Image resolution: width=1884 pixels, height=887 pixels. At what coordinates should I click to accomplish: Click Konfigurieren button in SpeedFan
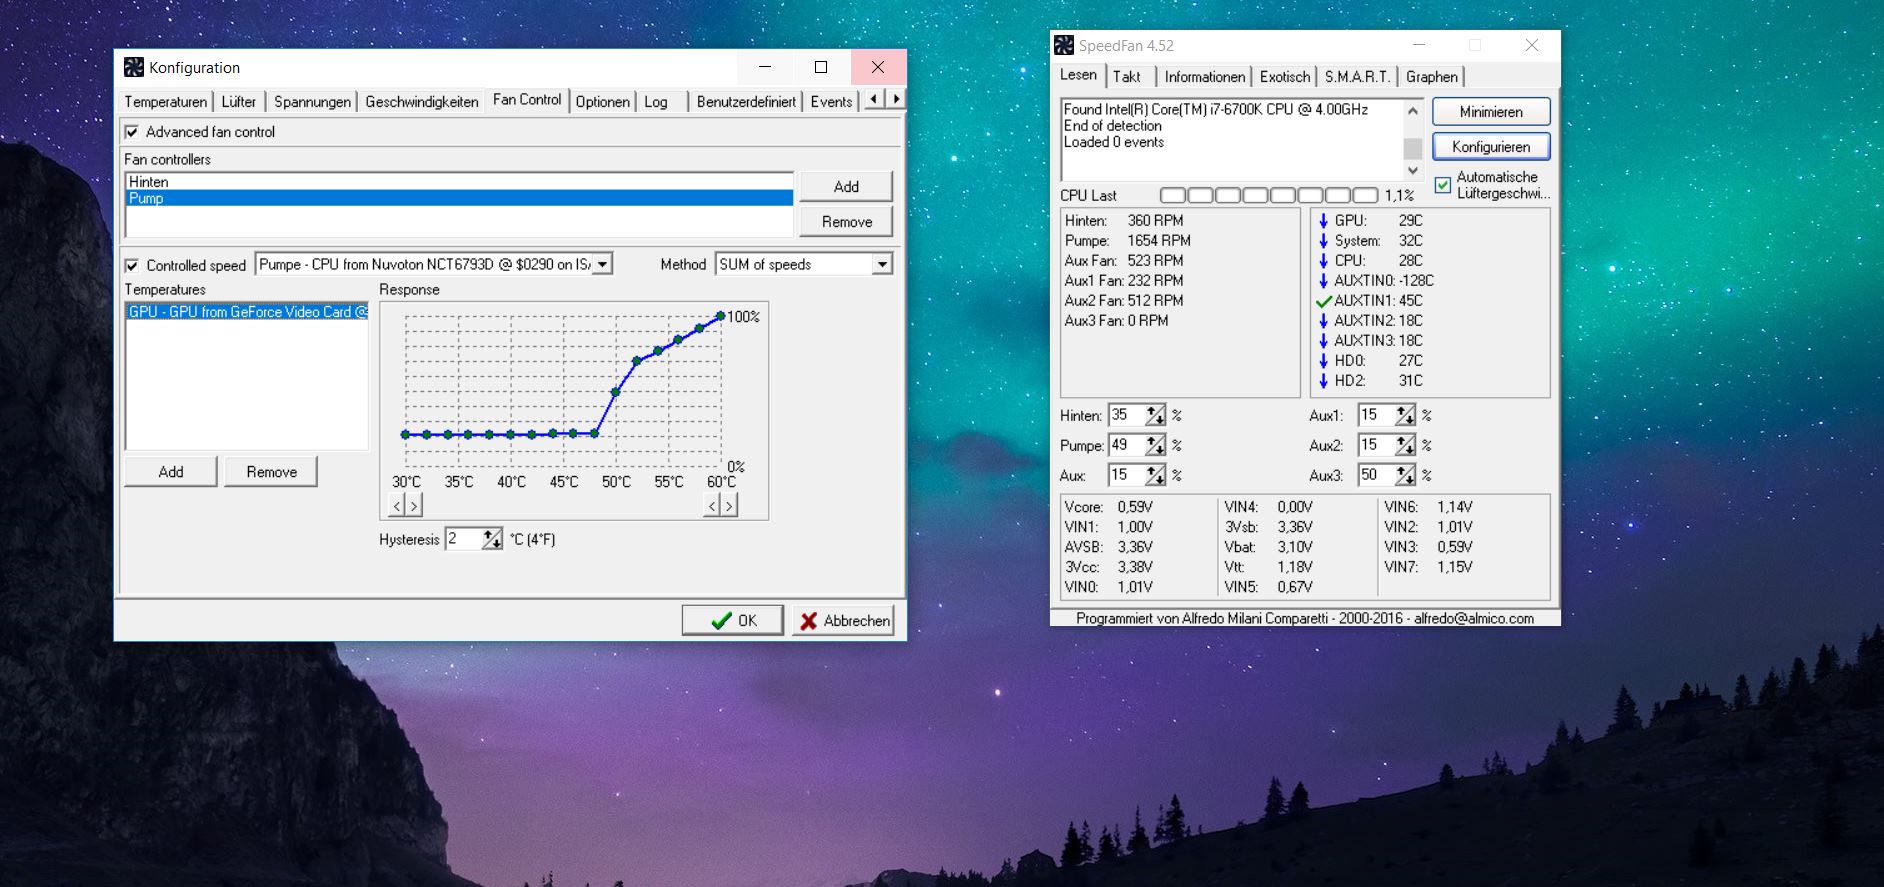pyautogui.click(x=1491, y=146)
